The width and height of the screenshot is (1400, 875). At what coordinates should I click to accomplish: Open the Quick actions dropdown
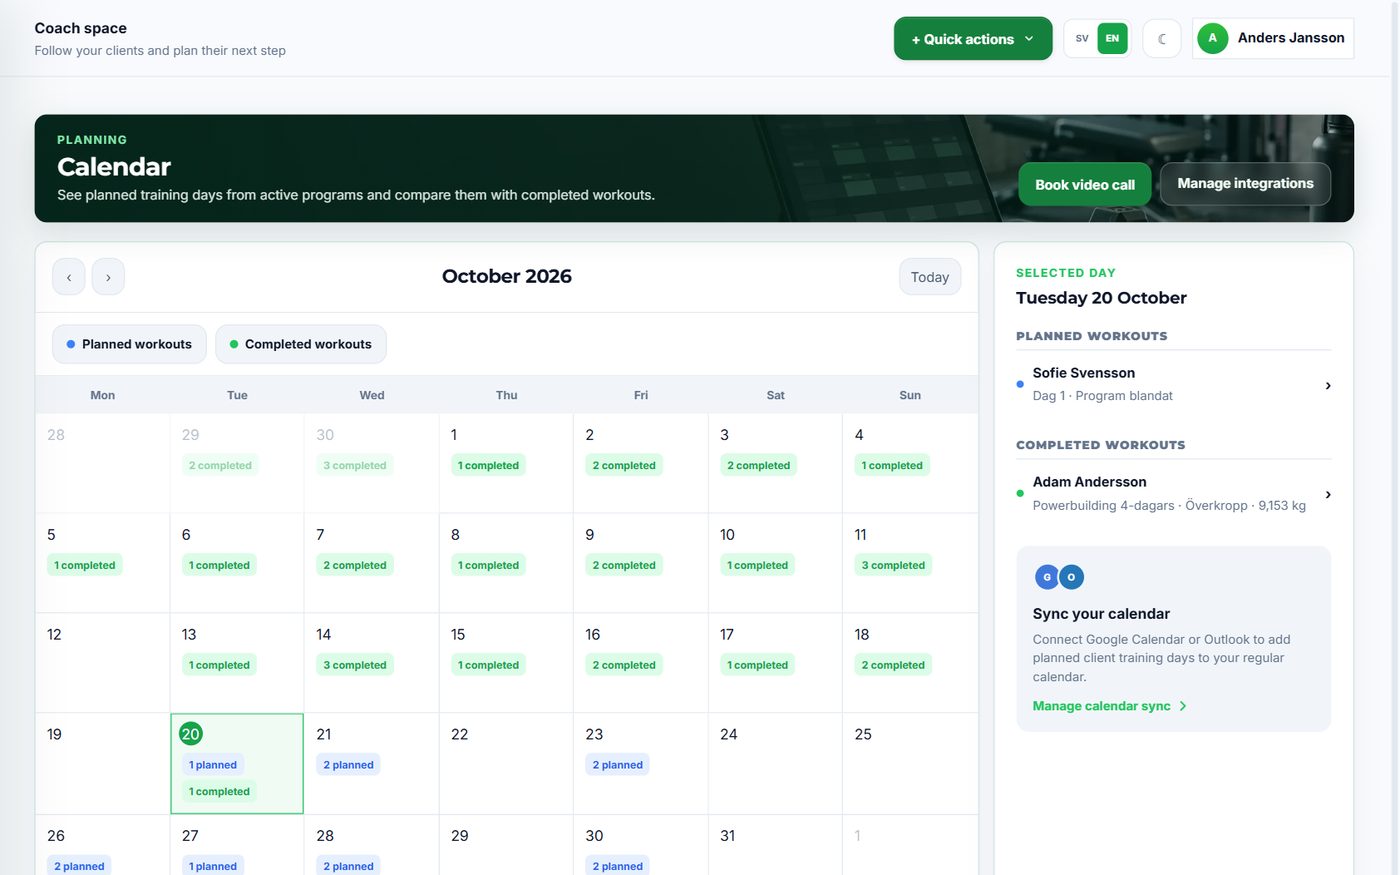tap(973, 39)
